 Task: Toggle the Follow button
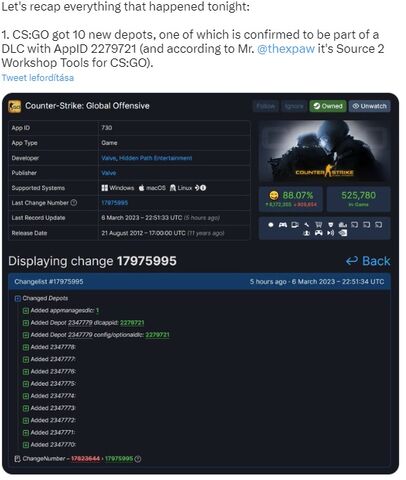coord(266,106)
